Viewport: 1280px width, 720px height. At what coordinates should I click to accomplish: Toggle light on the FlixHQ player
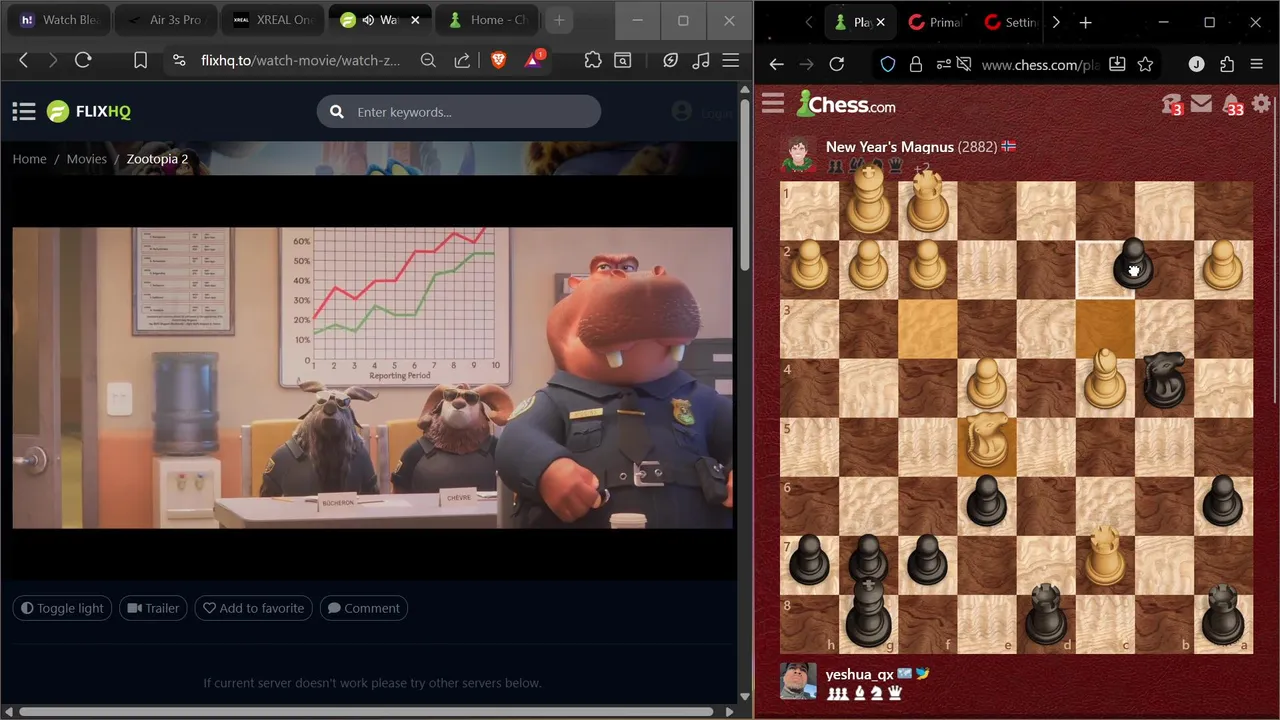pos(63,608)
